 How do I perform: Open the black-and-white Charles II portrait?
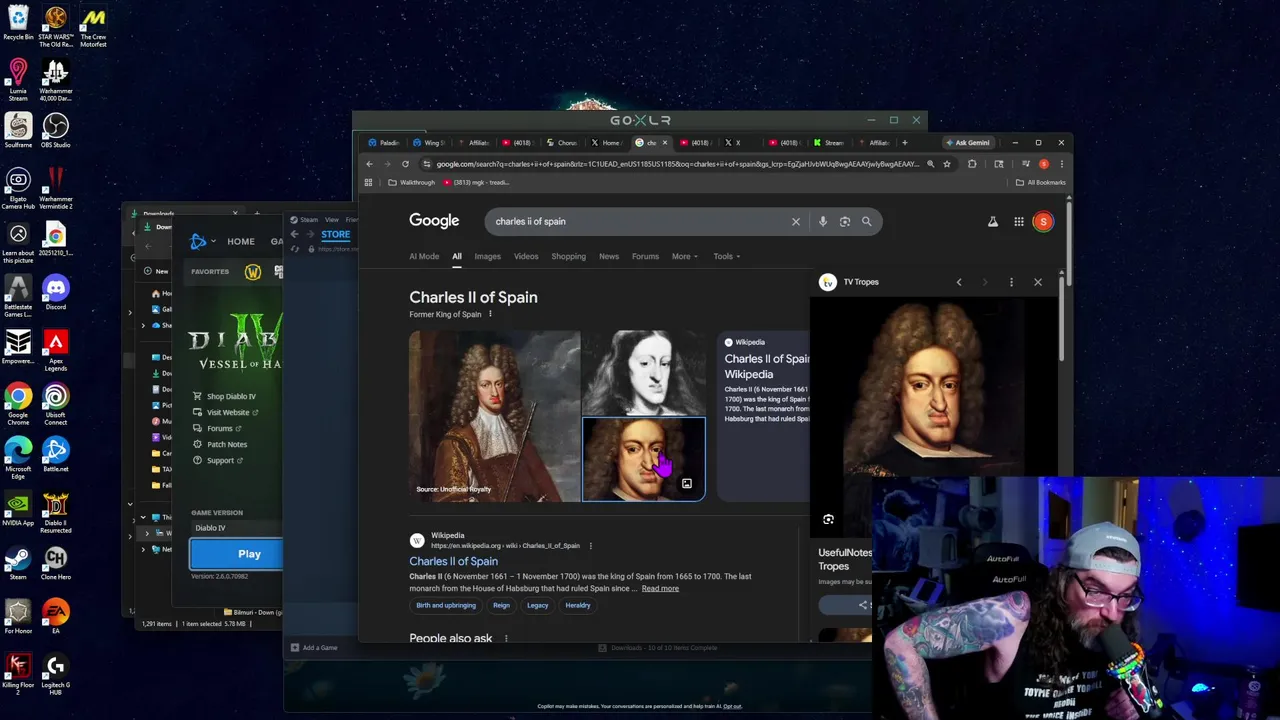pyautogui.click(x=644, y=372)
